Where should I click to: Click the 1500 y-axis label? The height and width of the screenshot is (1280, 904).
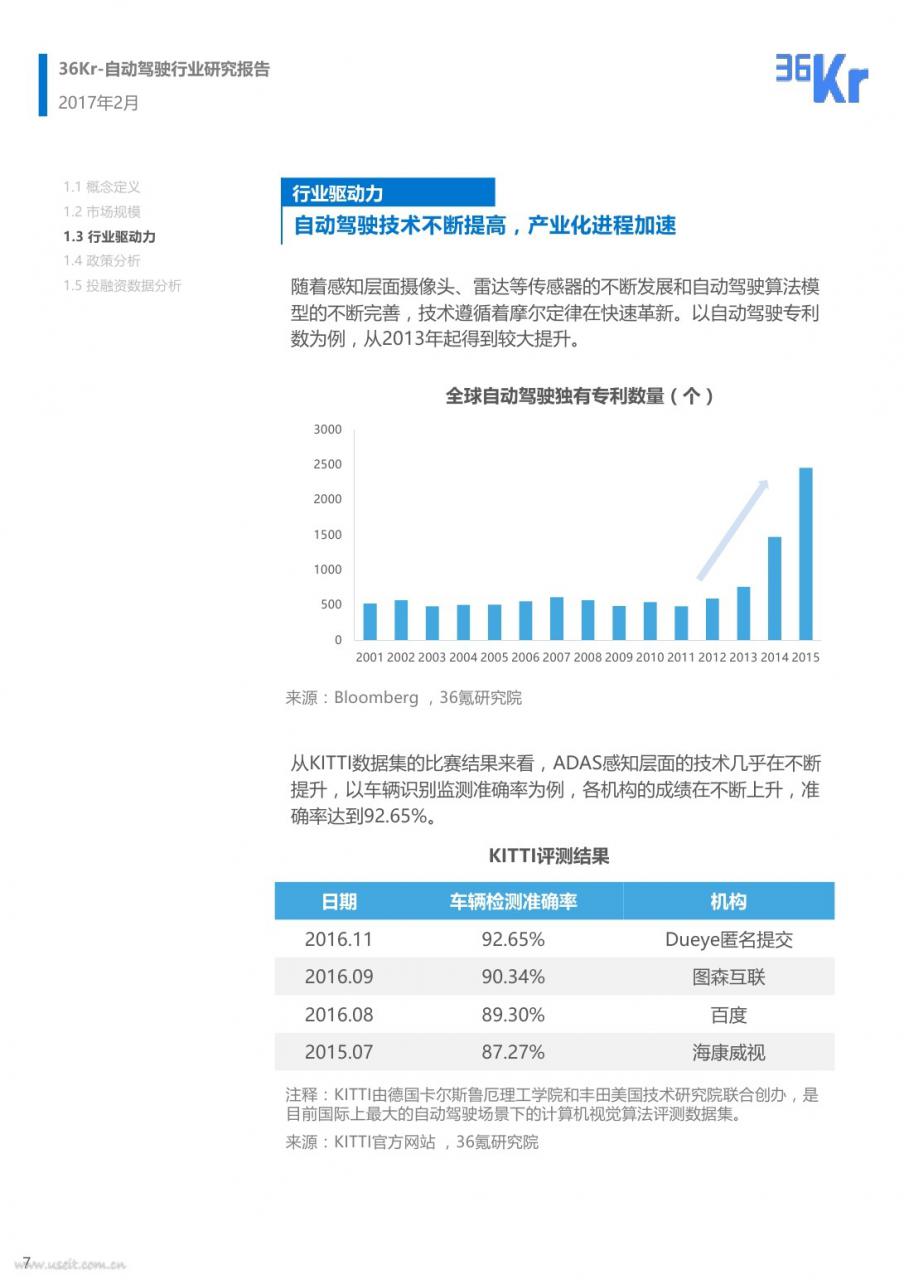coord(328,535)
